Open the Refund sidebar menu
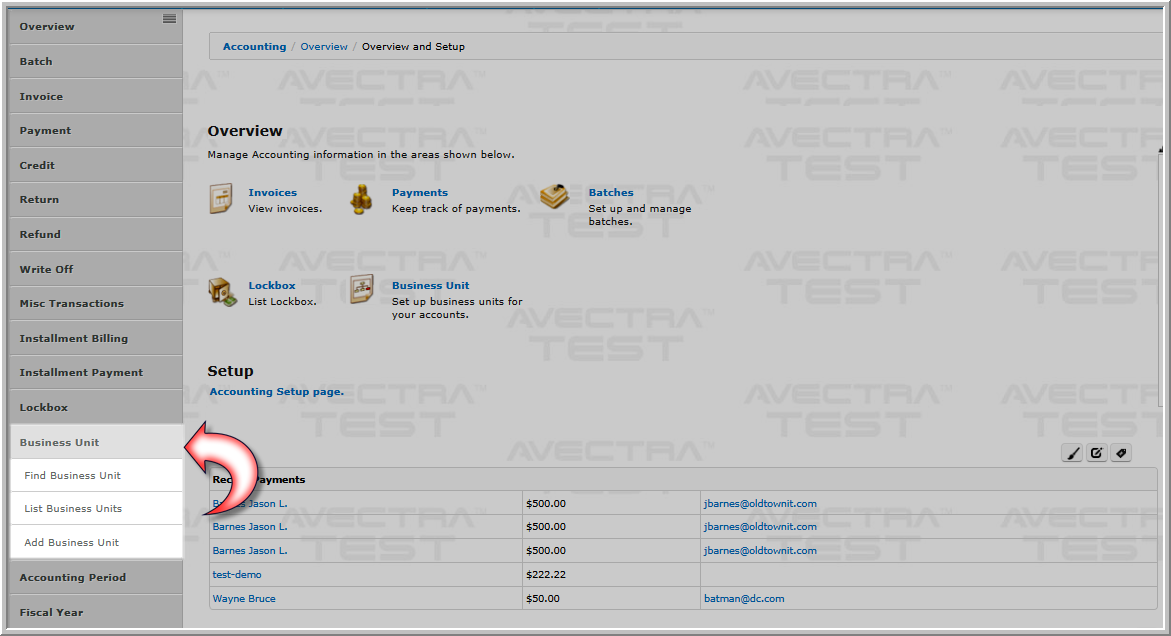The image size is (1171, 636). coord(96,234)
